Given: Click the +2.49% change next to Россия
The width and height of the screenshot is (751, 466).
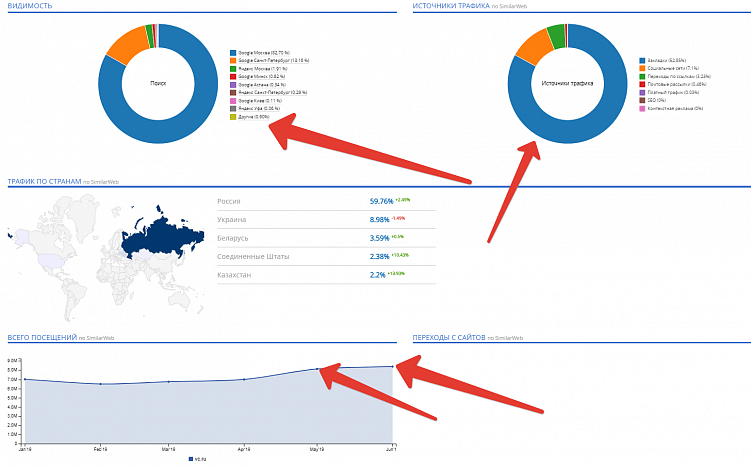Looking at the screenshot, I should [403, 200].
